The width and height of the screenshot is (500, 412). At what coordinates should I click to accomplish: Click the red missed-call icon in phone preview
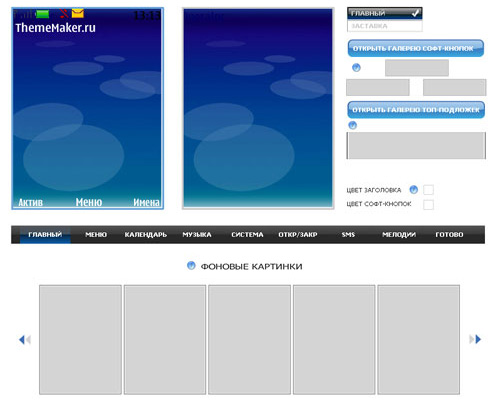tap(64, 13)
